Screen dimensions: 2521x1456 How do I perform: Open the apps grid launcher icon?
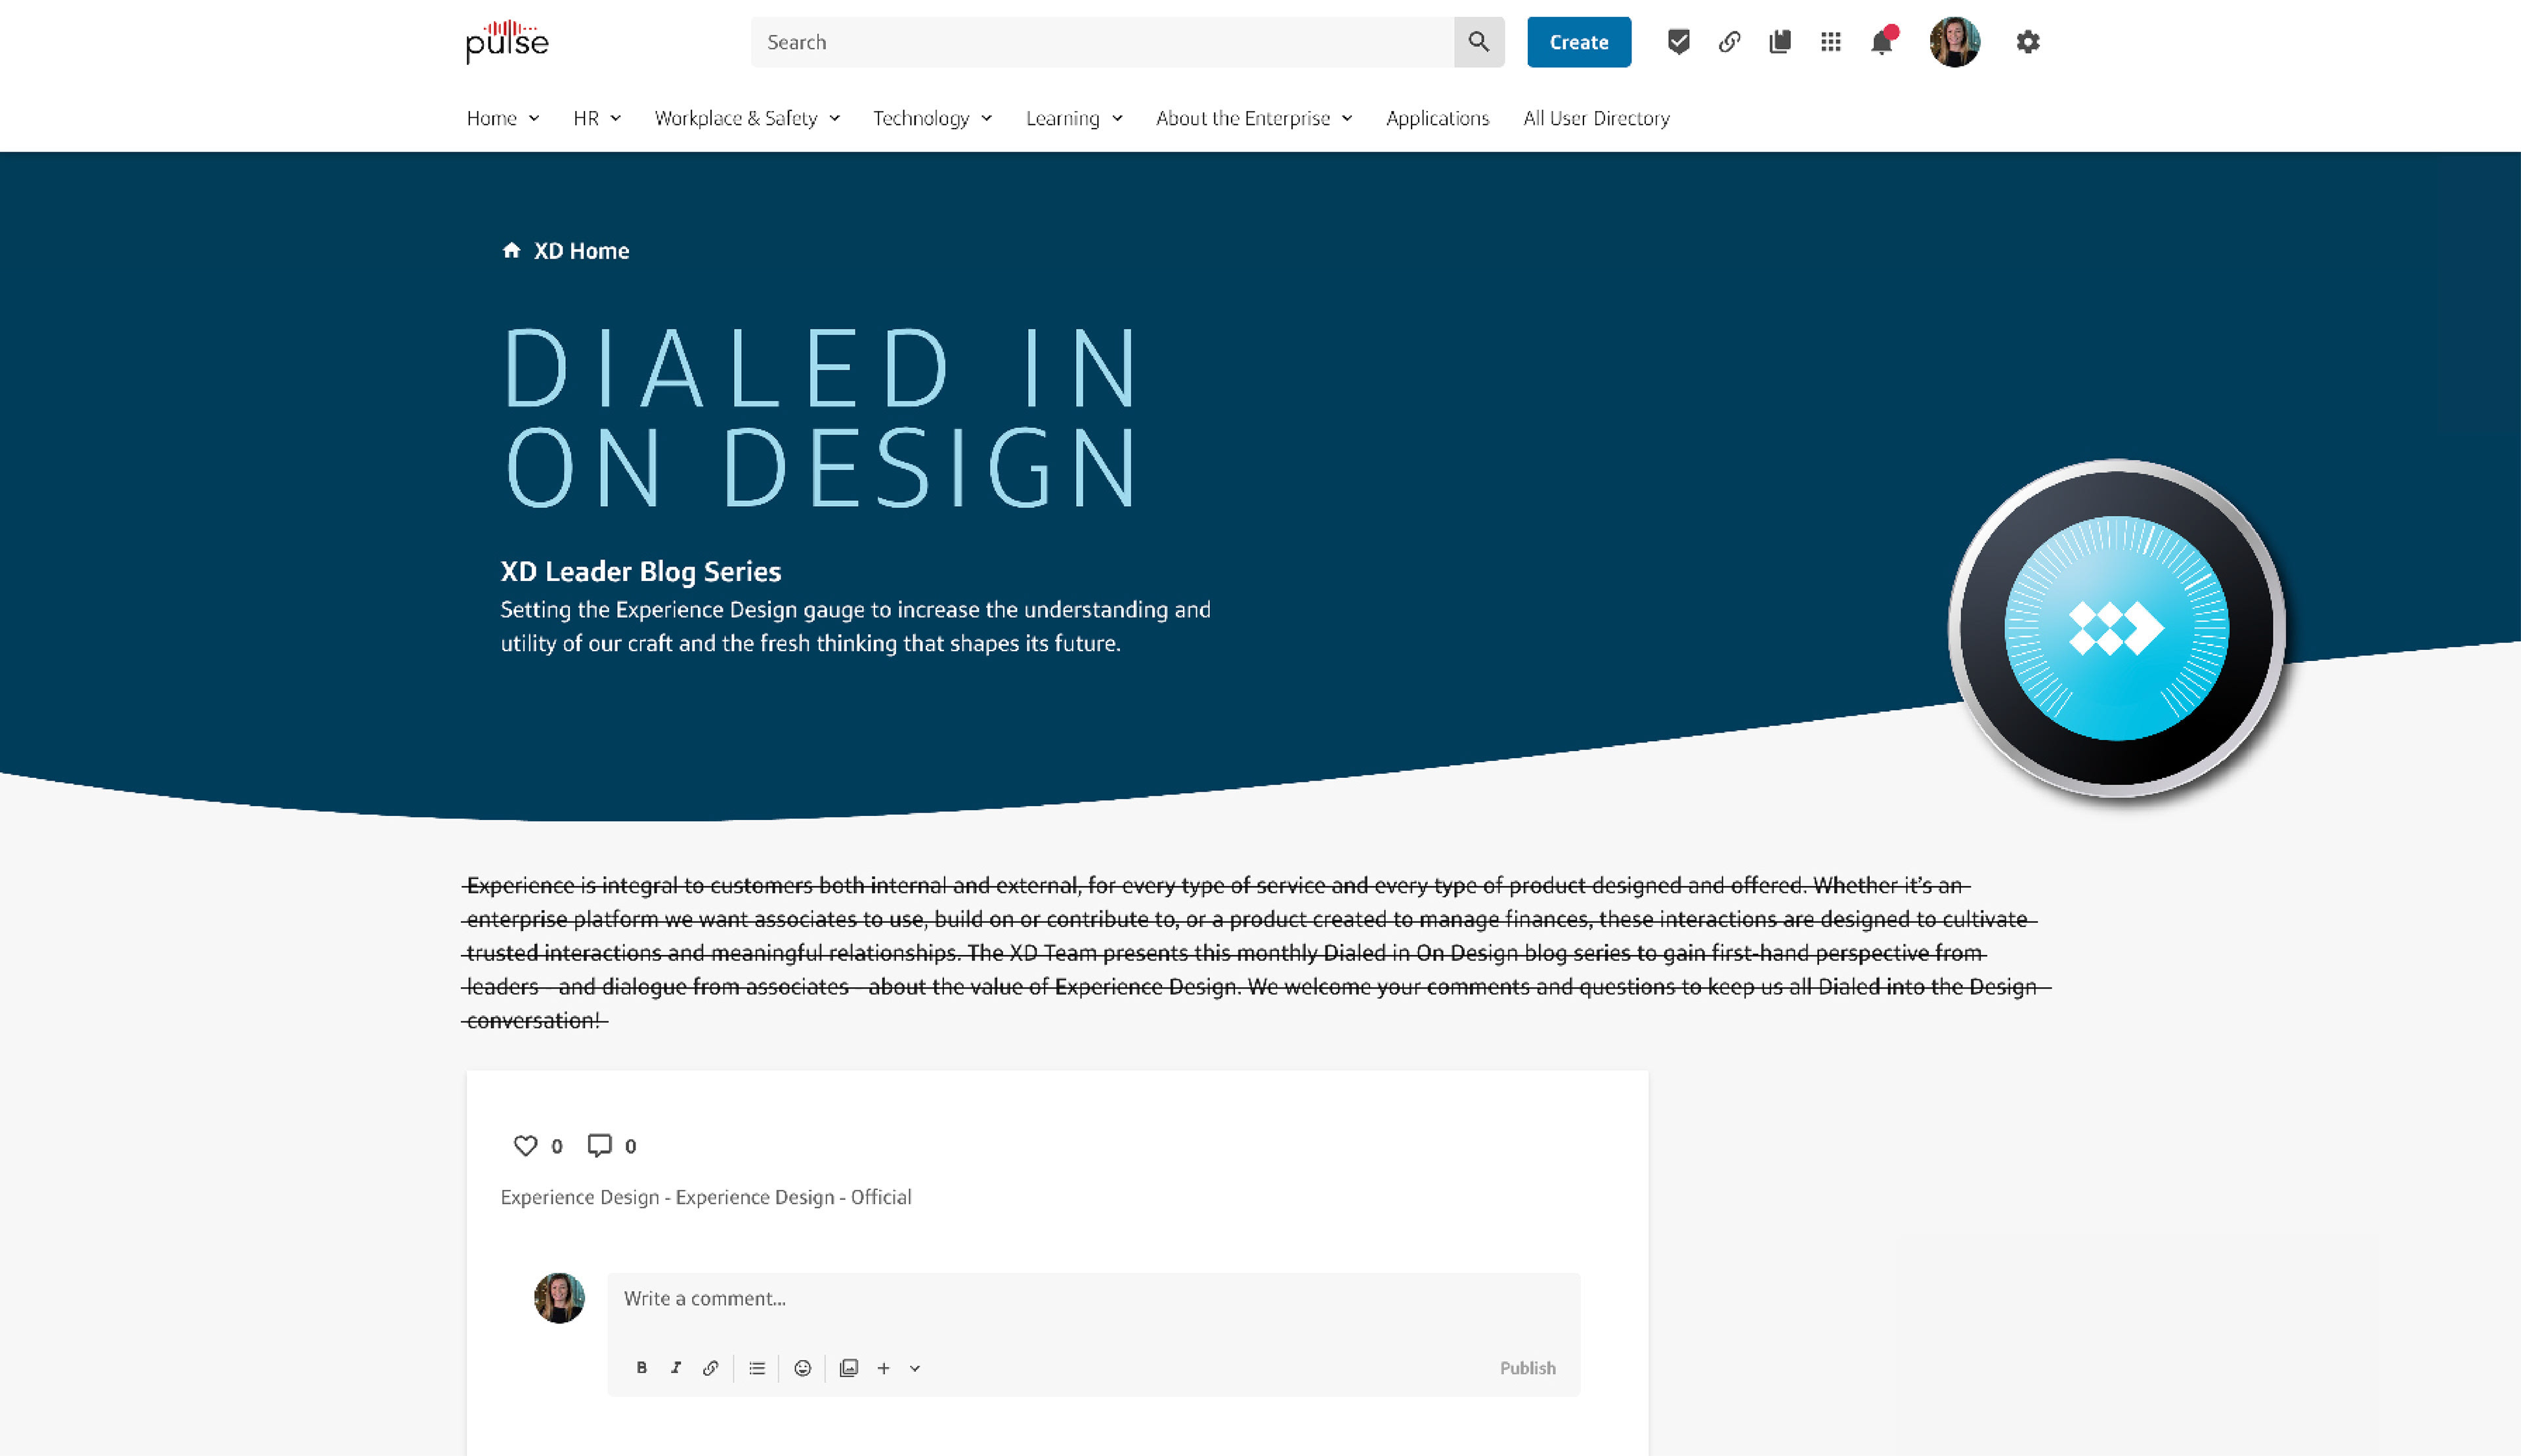coord(1830,42)
